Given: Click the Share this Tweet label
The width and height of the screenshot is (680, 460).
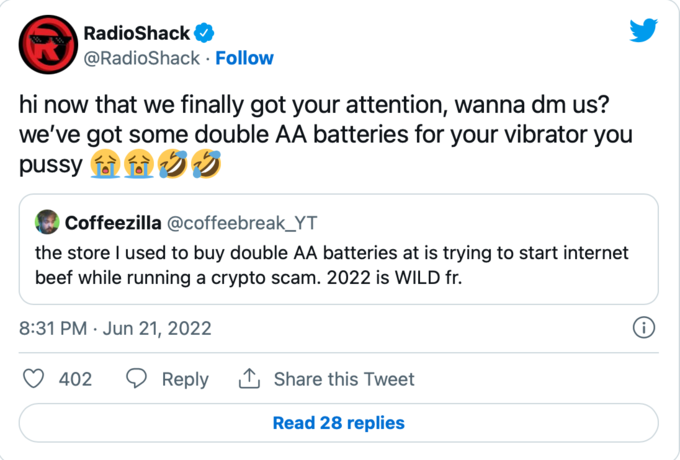Looking at the screenshot, I should coord(343,379).
